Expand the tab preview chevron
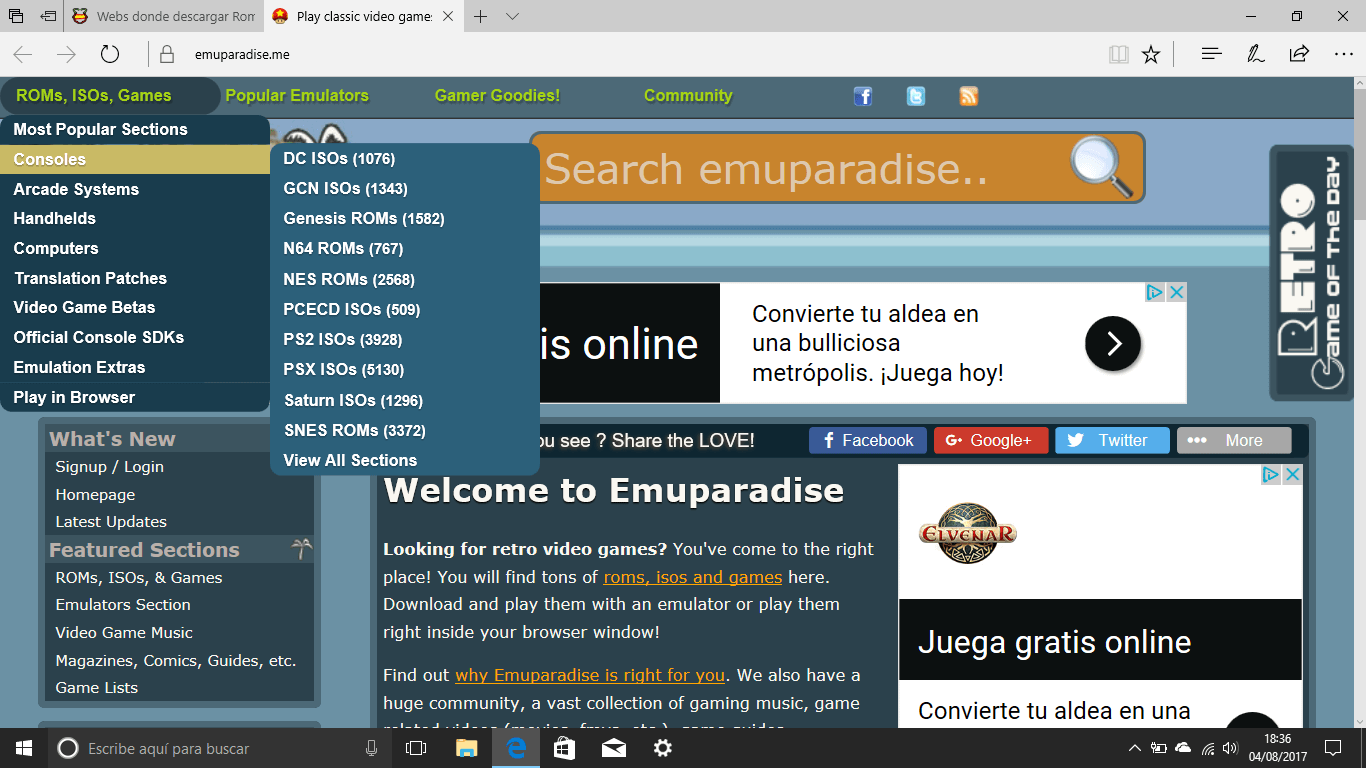This screenshot has height=768, width=1366. (513, 16)
